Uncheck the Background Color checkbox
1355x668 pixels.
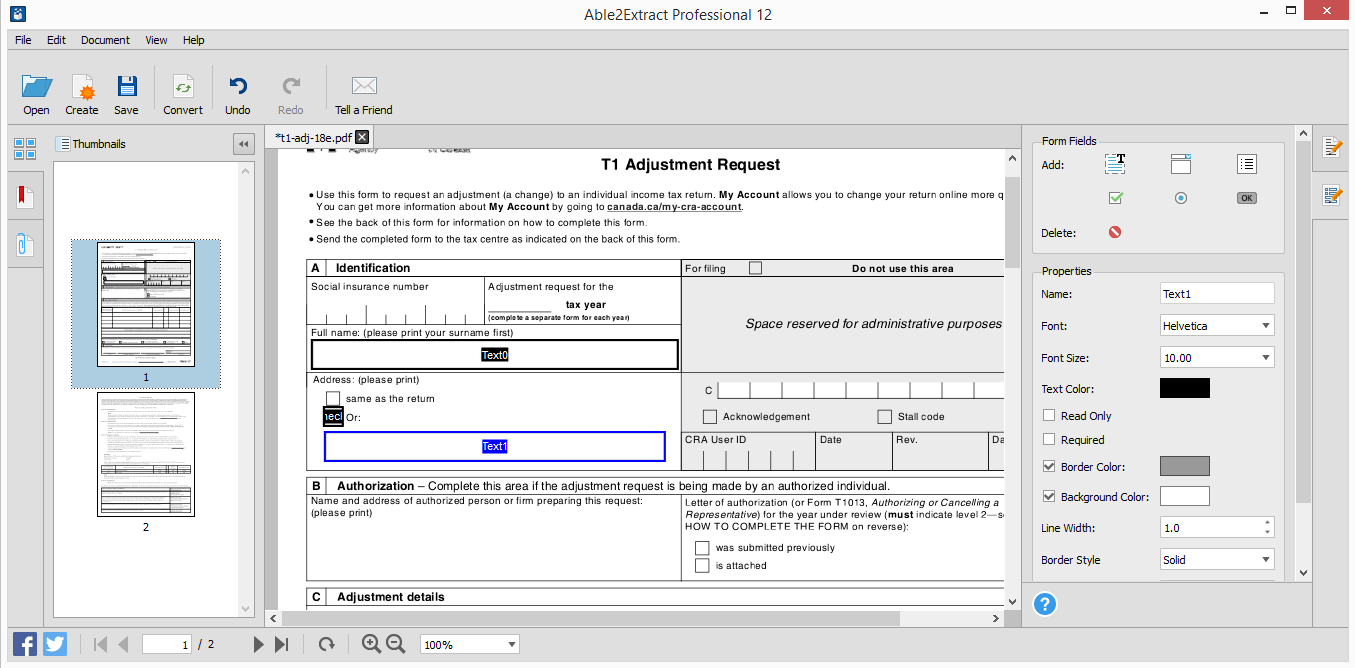pos(1049,496)
